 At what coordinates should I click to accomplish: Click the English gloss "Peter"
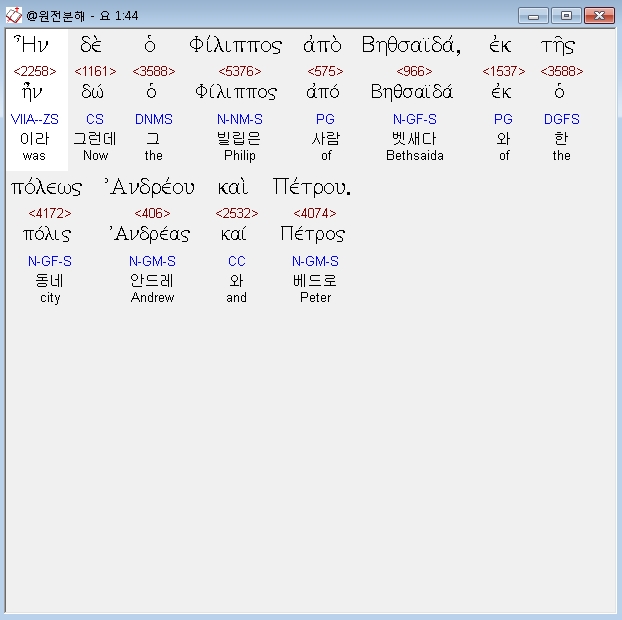tap(315, 298)
